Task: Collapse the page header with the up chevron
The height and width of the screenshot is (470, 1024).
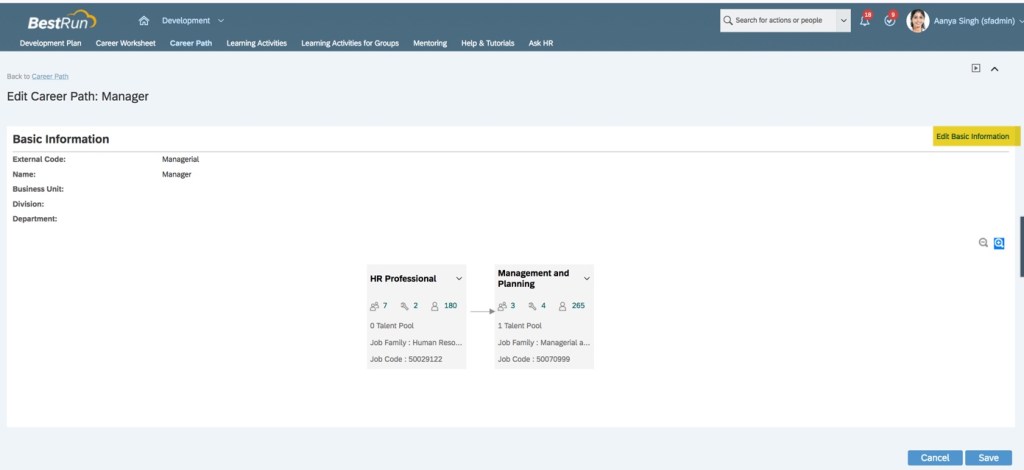Action: (x=994, y=68)
